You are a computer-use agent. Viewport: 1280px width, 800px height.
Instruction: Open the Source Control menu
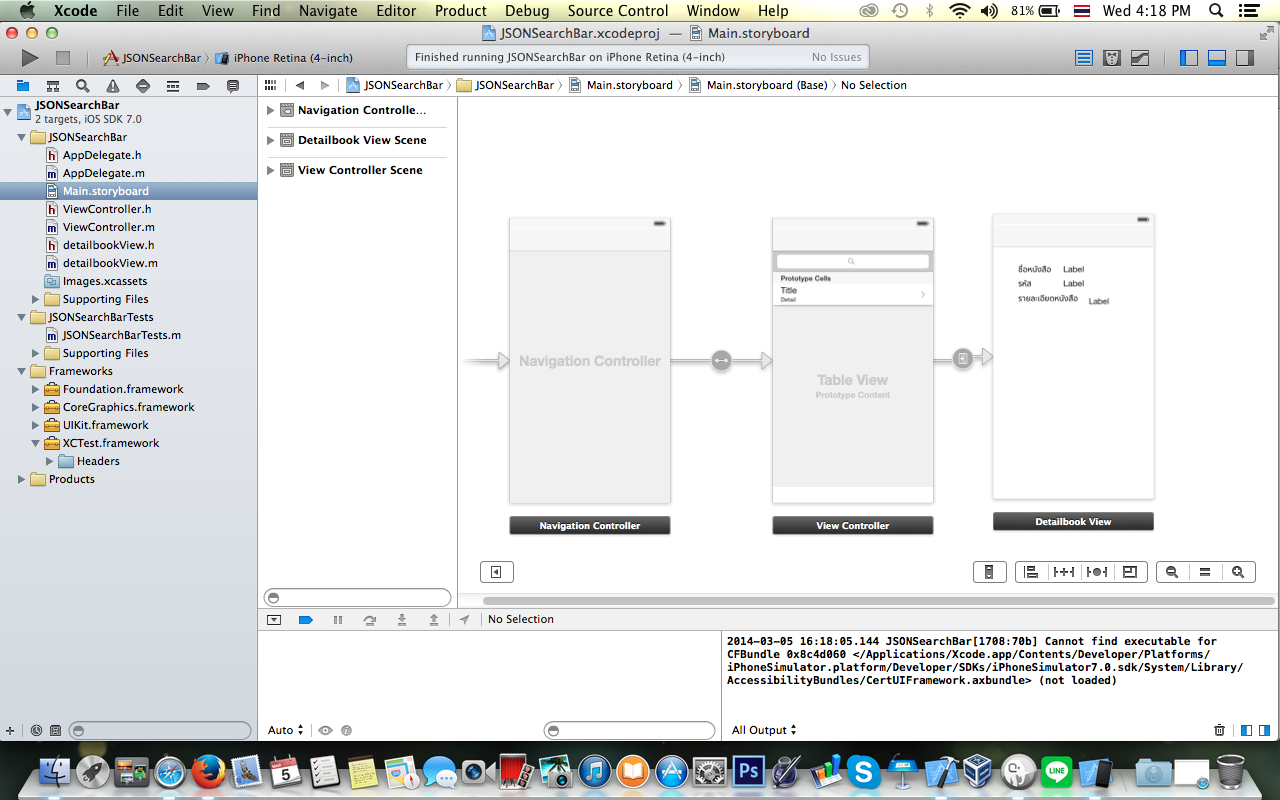tap(618, 11)
